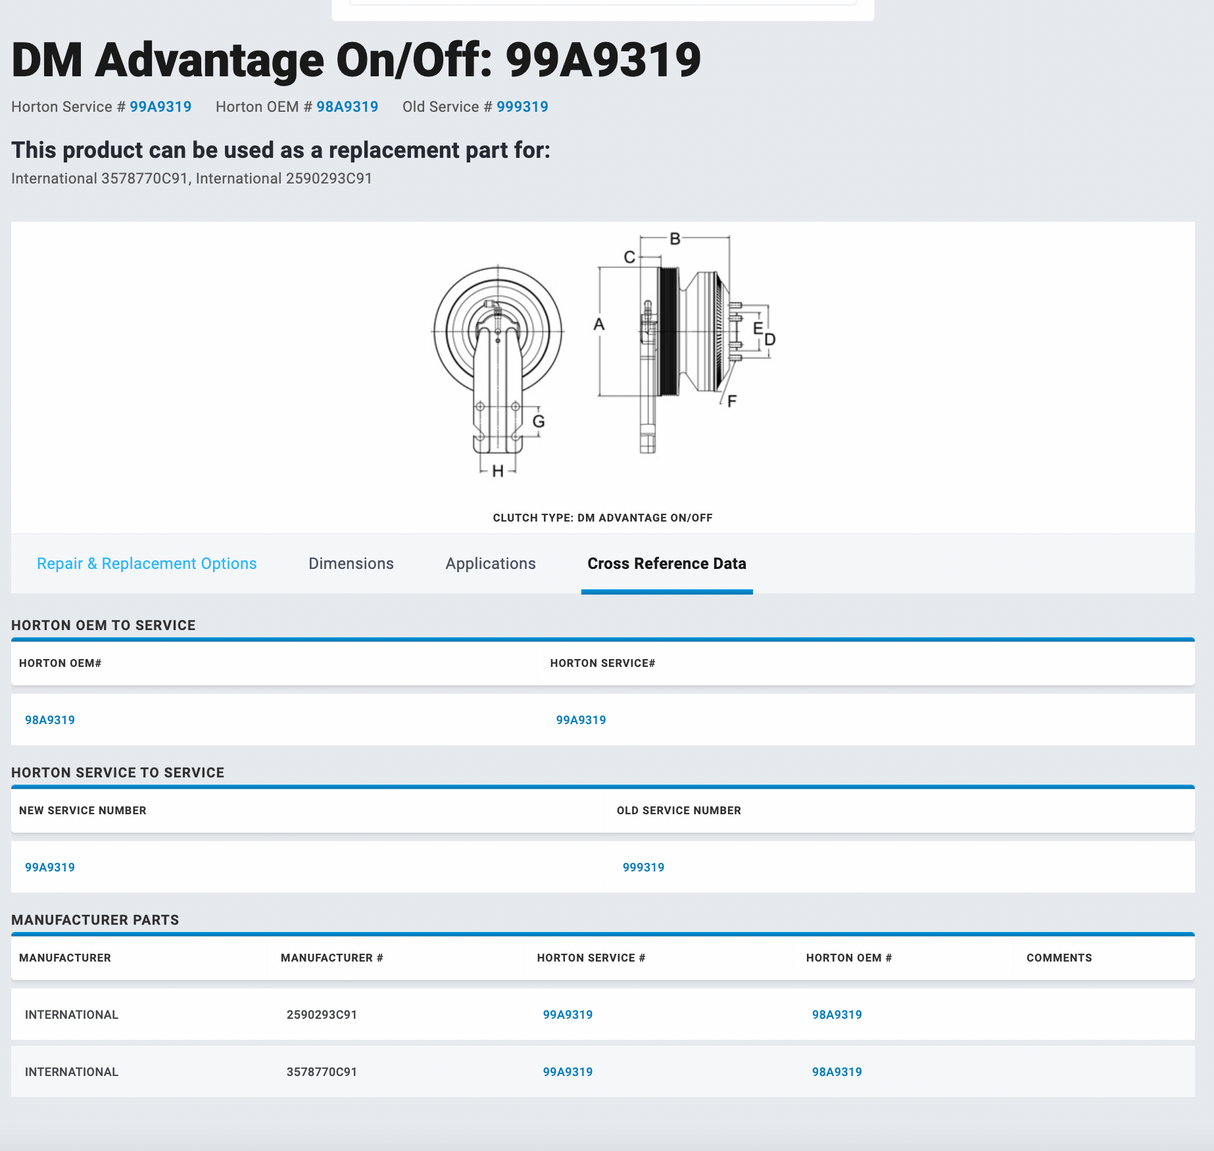Switch to the Applications tab
The image size is (1214, 1151).
(490, 563)
